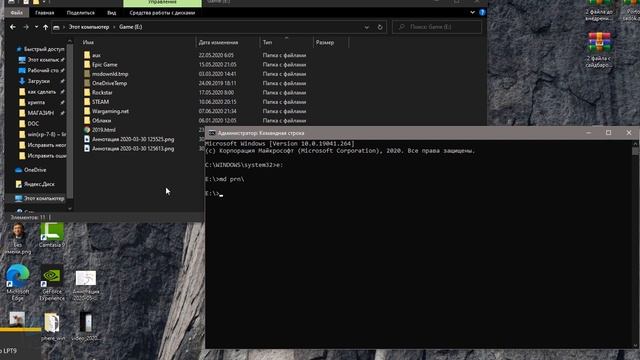
Task: Open pinned Этот компьютер under quick access
Action: 42,60
